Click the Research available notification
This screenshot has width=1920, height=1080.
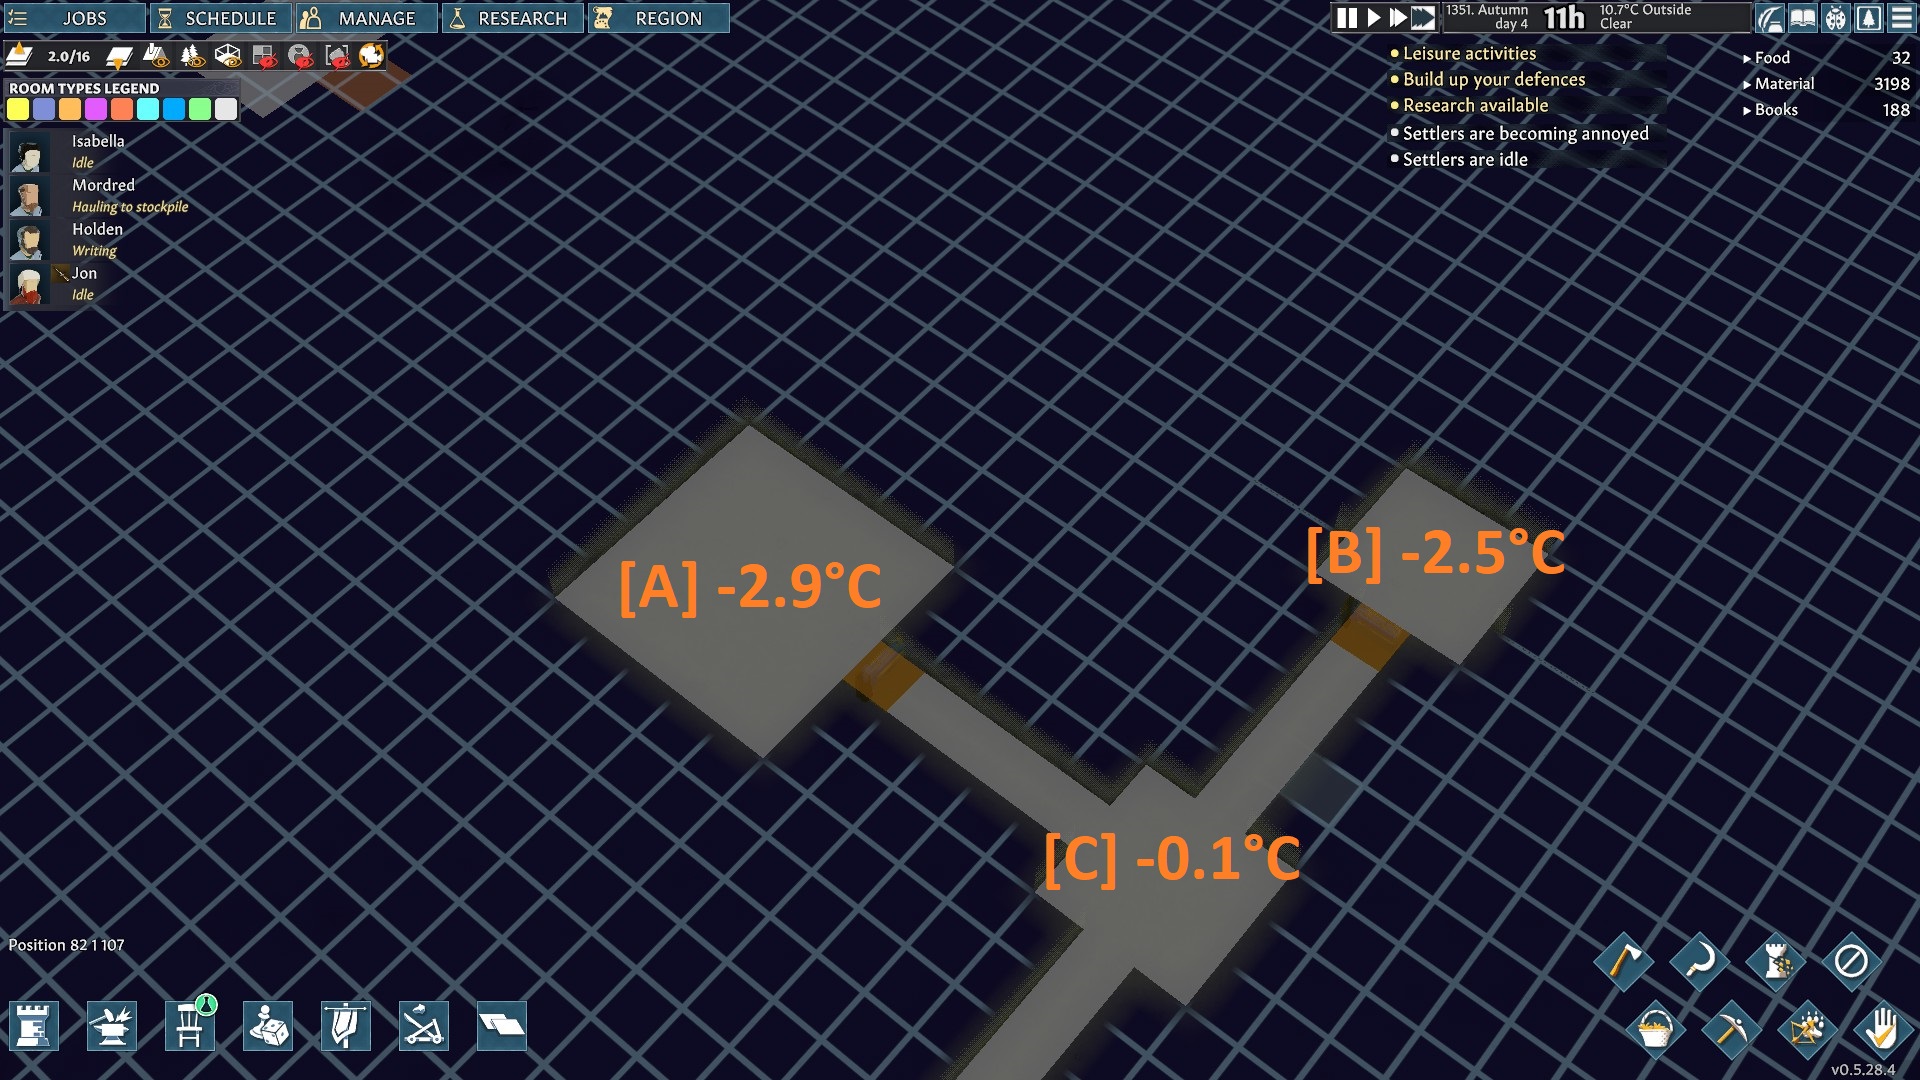(x=1475, y=106)
